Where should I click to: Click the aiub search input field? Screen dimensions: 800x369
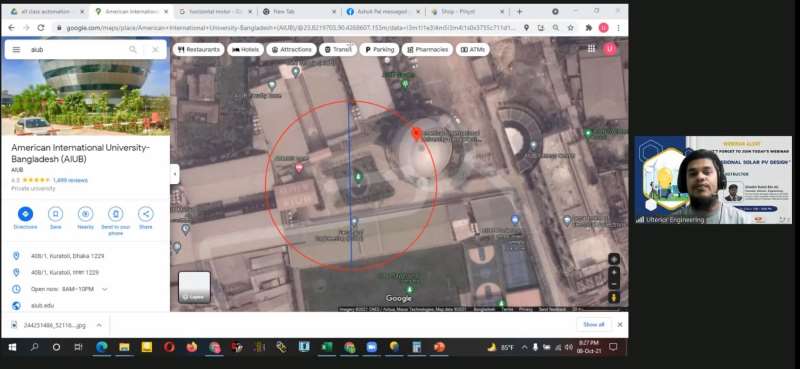point(77,50)
